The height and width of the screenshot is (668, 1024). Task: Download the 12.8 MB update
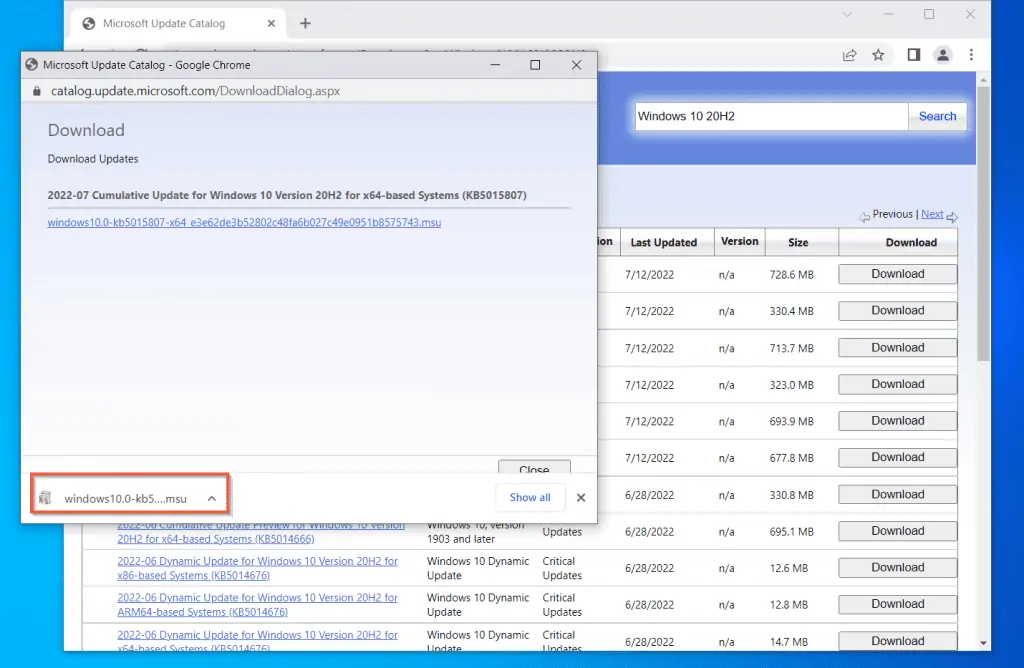897,604
